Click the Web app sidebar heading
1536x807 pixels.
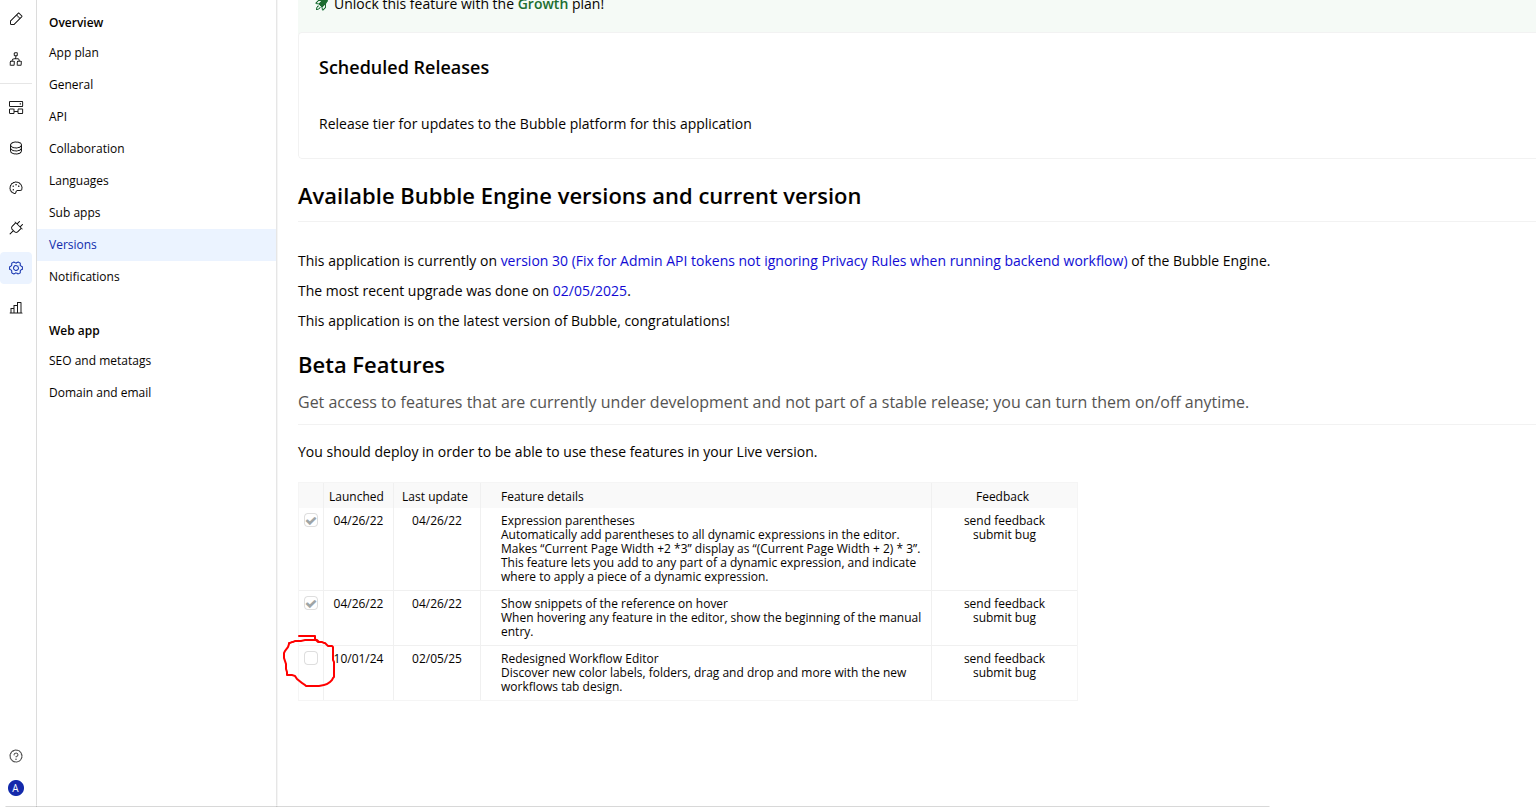tap(74, 331)
